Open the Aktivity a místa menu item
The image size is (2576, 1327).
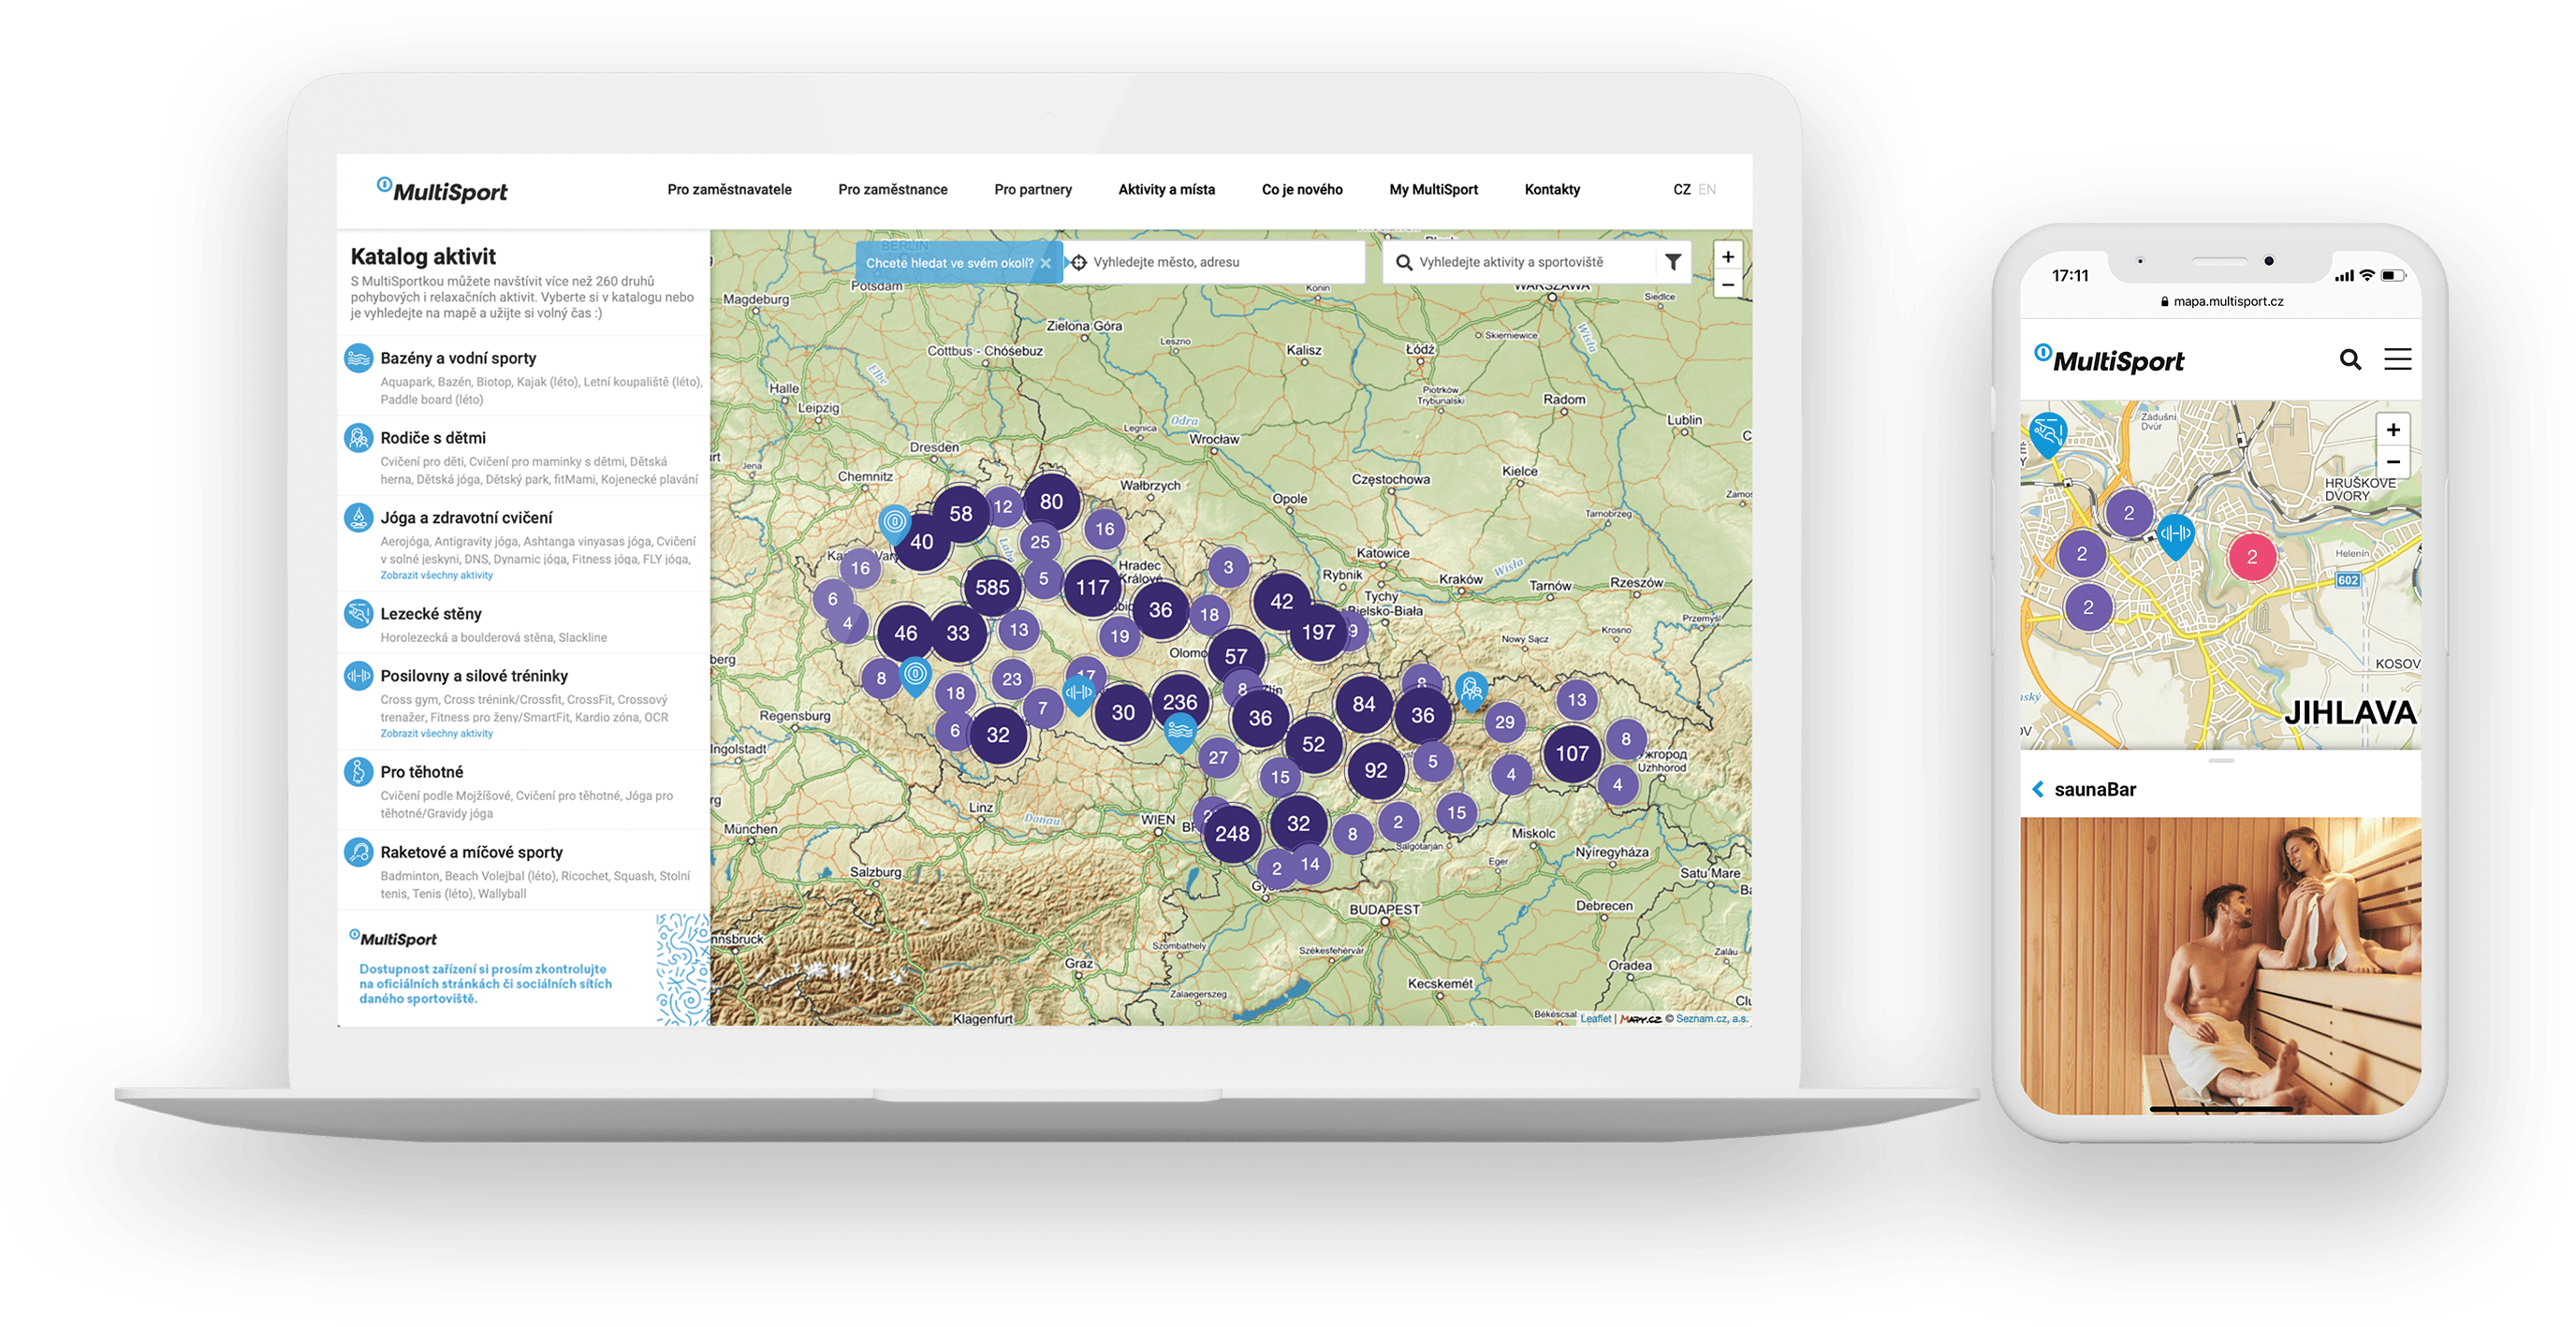pos(1166,190)
